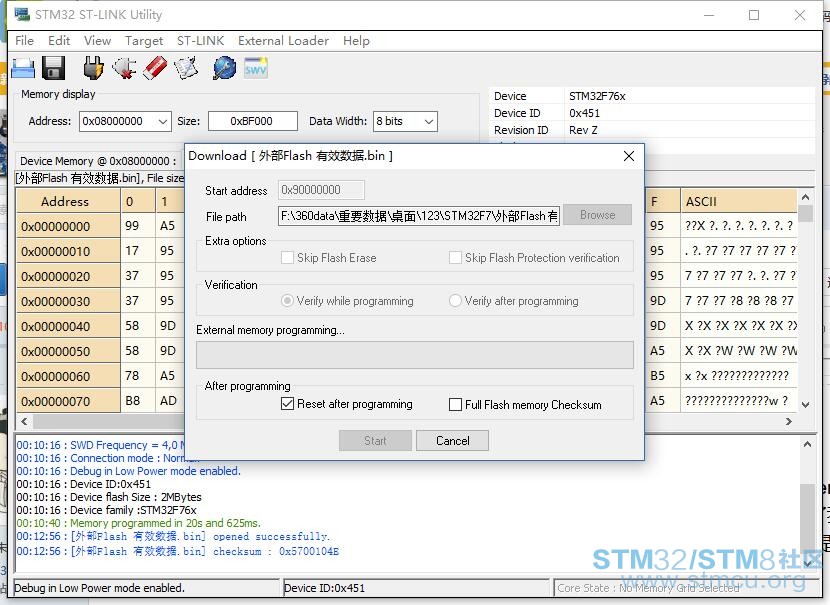Open the File menu

pos(24,41)
